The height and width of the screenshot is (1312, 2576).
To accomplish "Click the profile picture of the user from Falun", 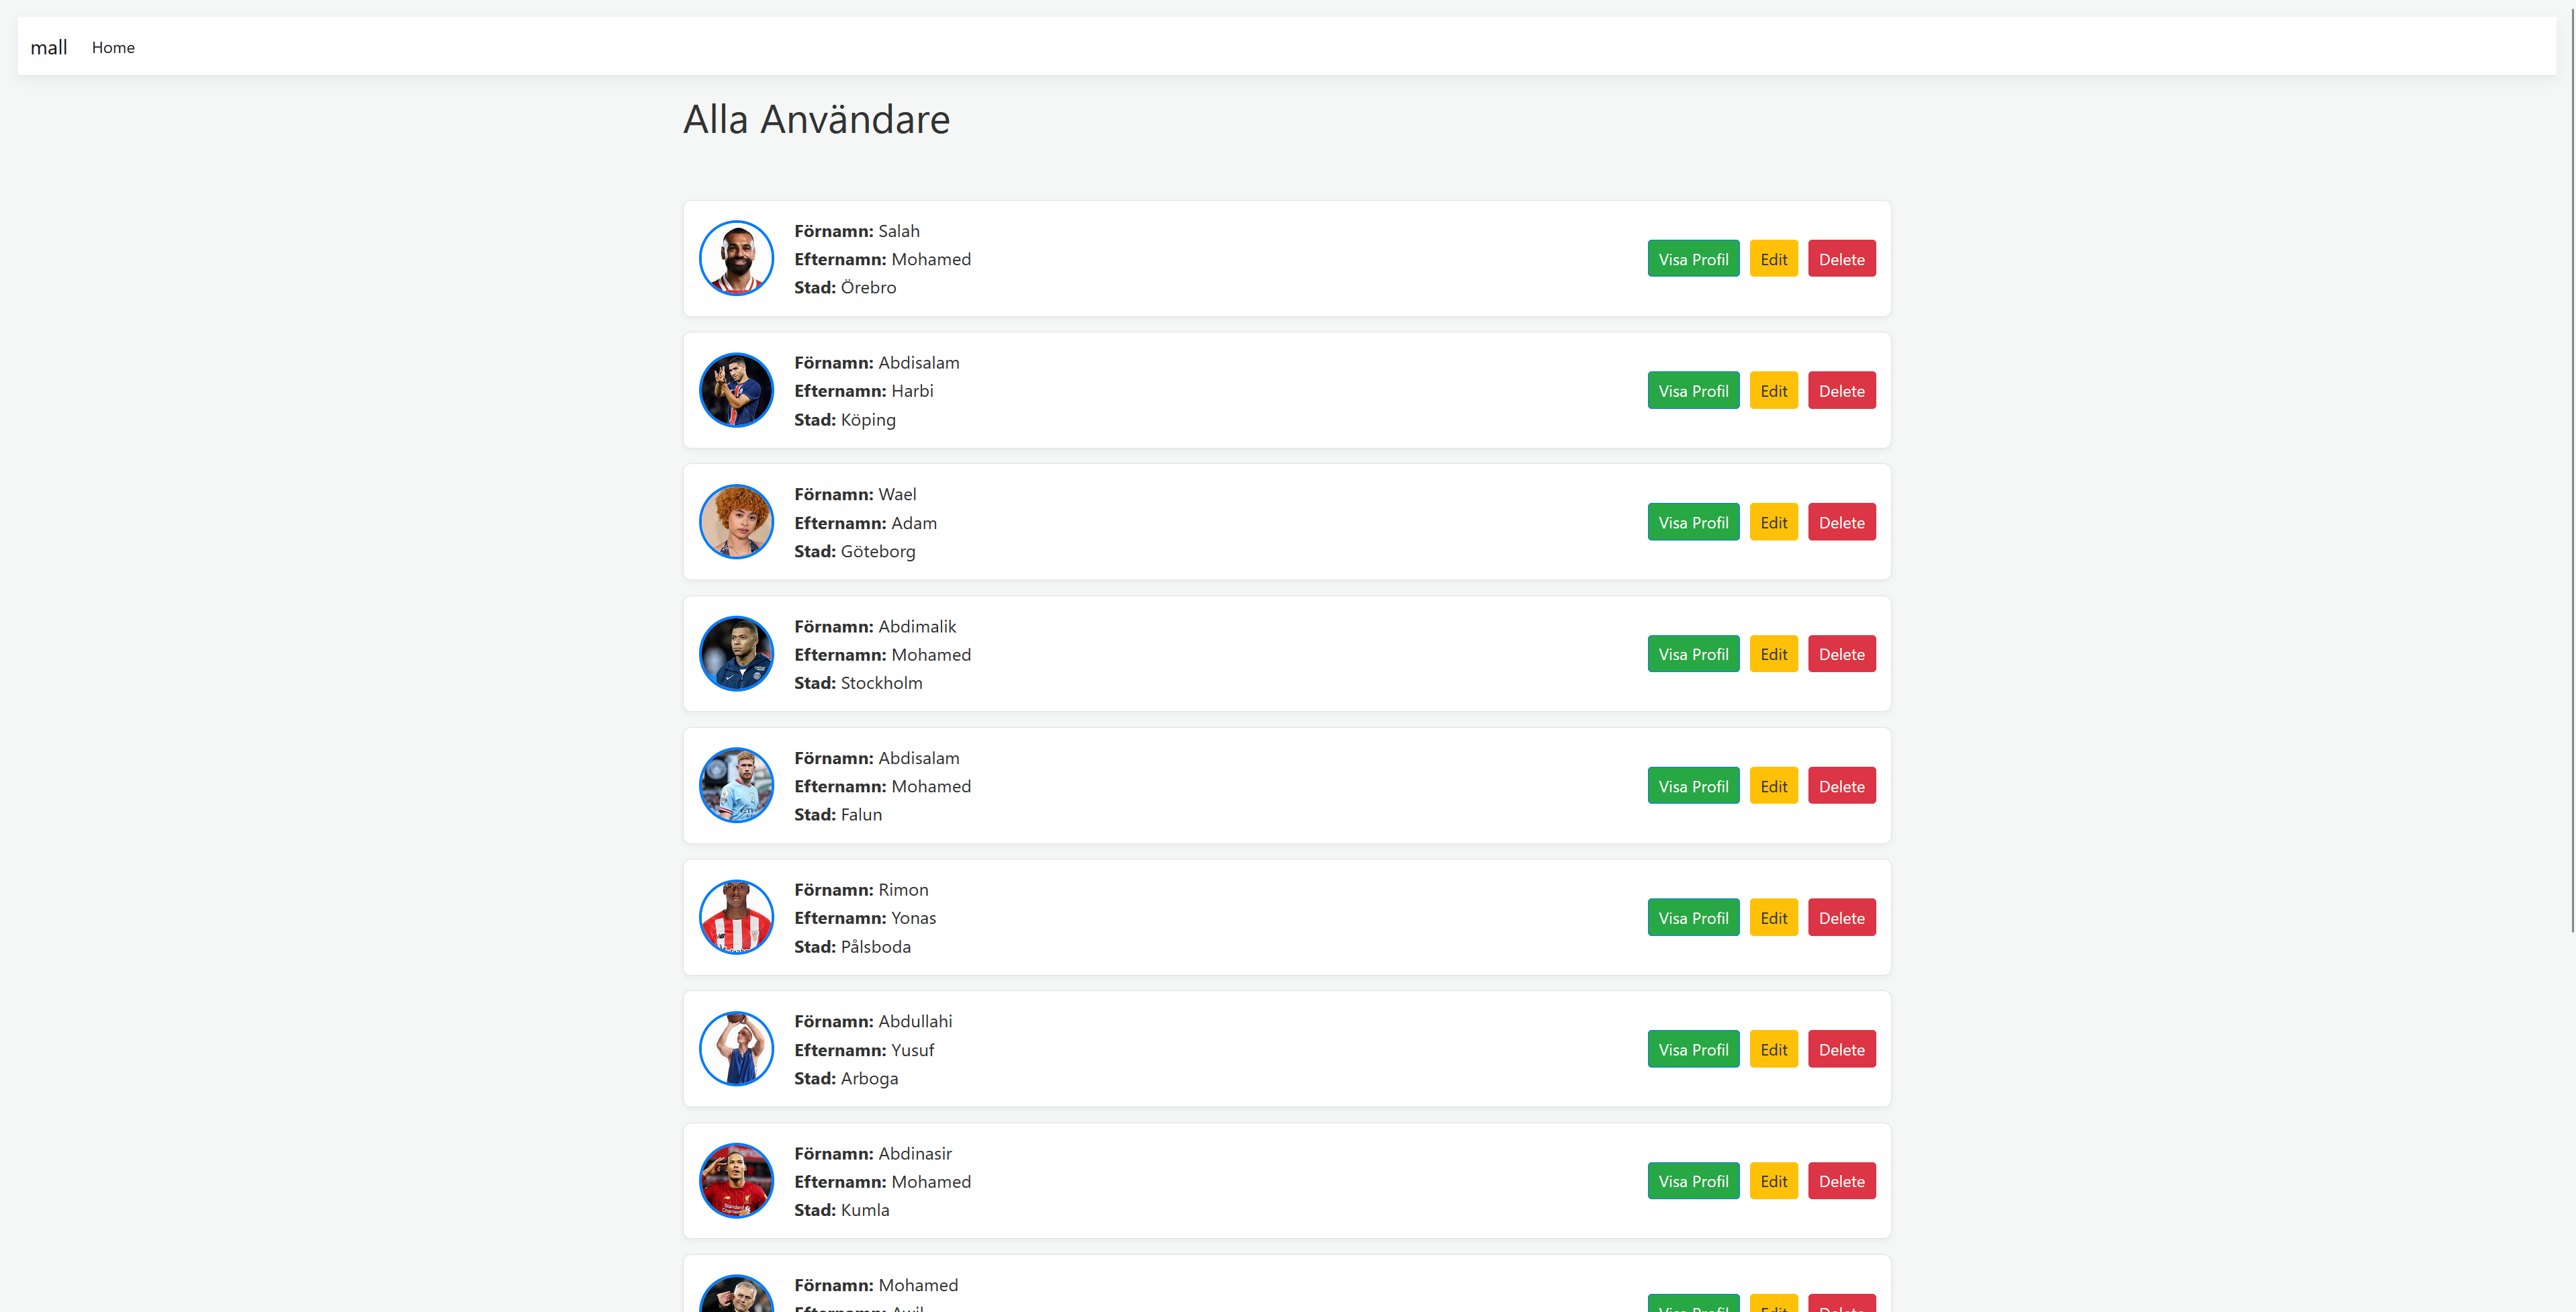I will [x=736, y=786].
